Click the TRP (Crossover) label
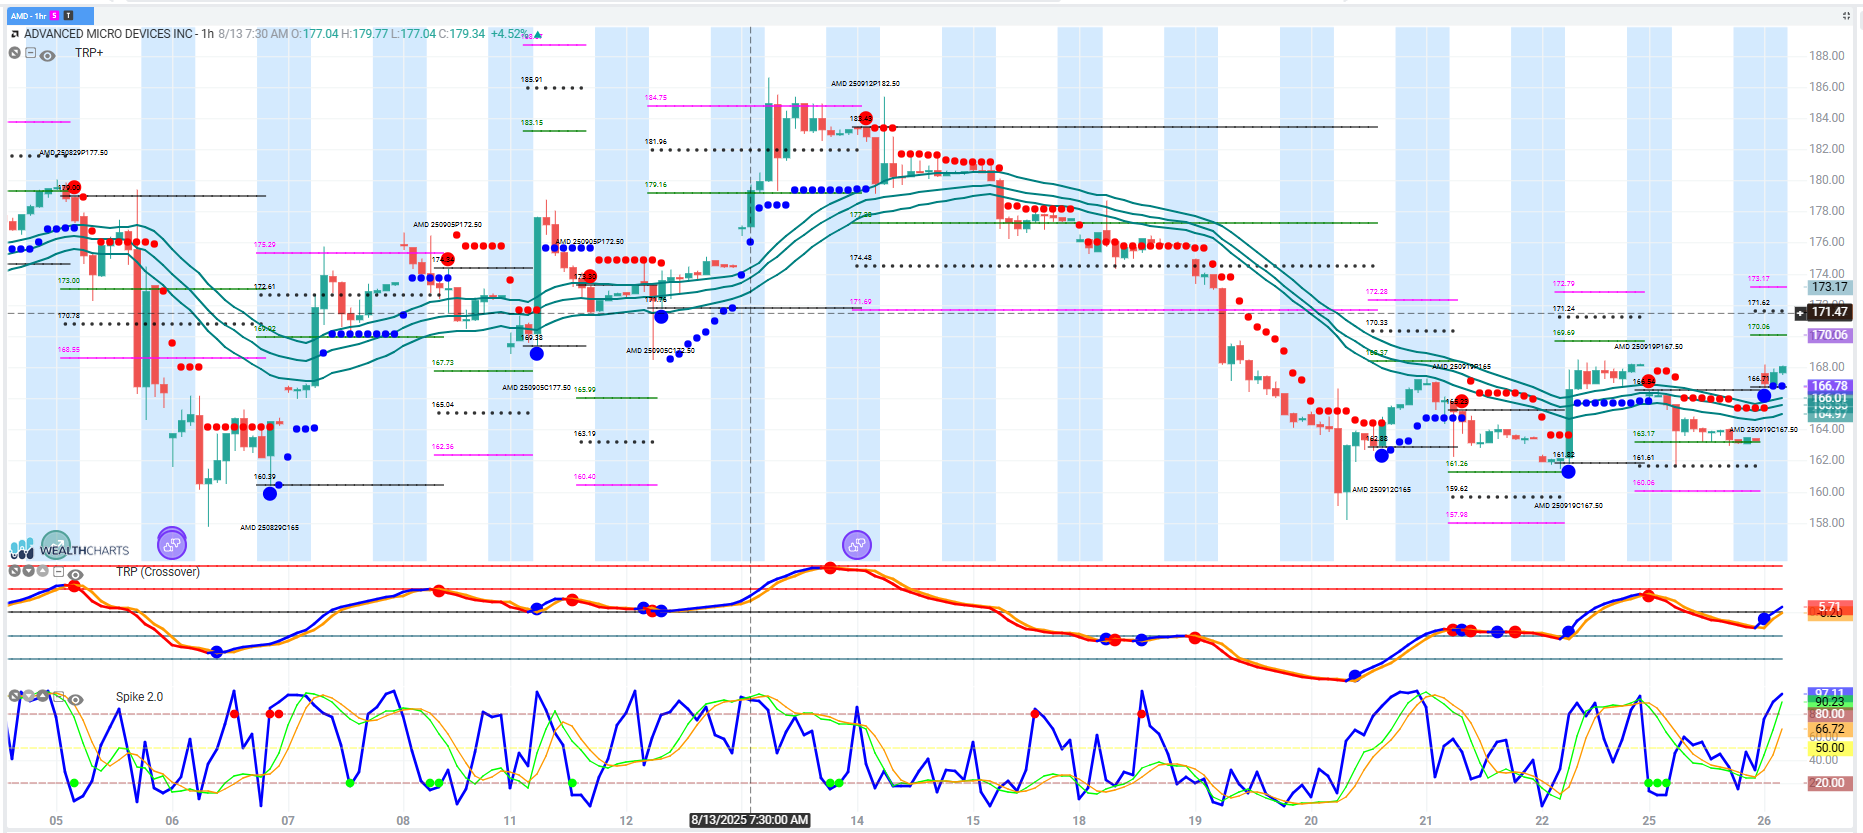This screenshot has height=833, width=1863. (158, 572)
